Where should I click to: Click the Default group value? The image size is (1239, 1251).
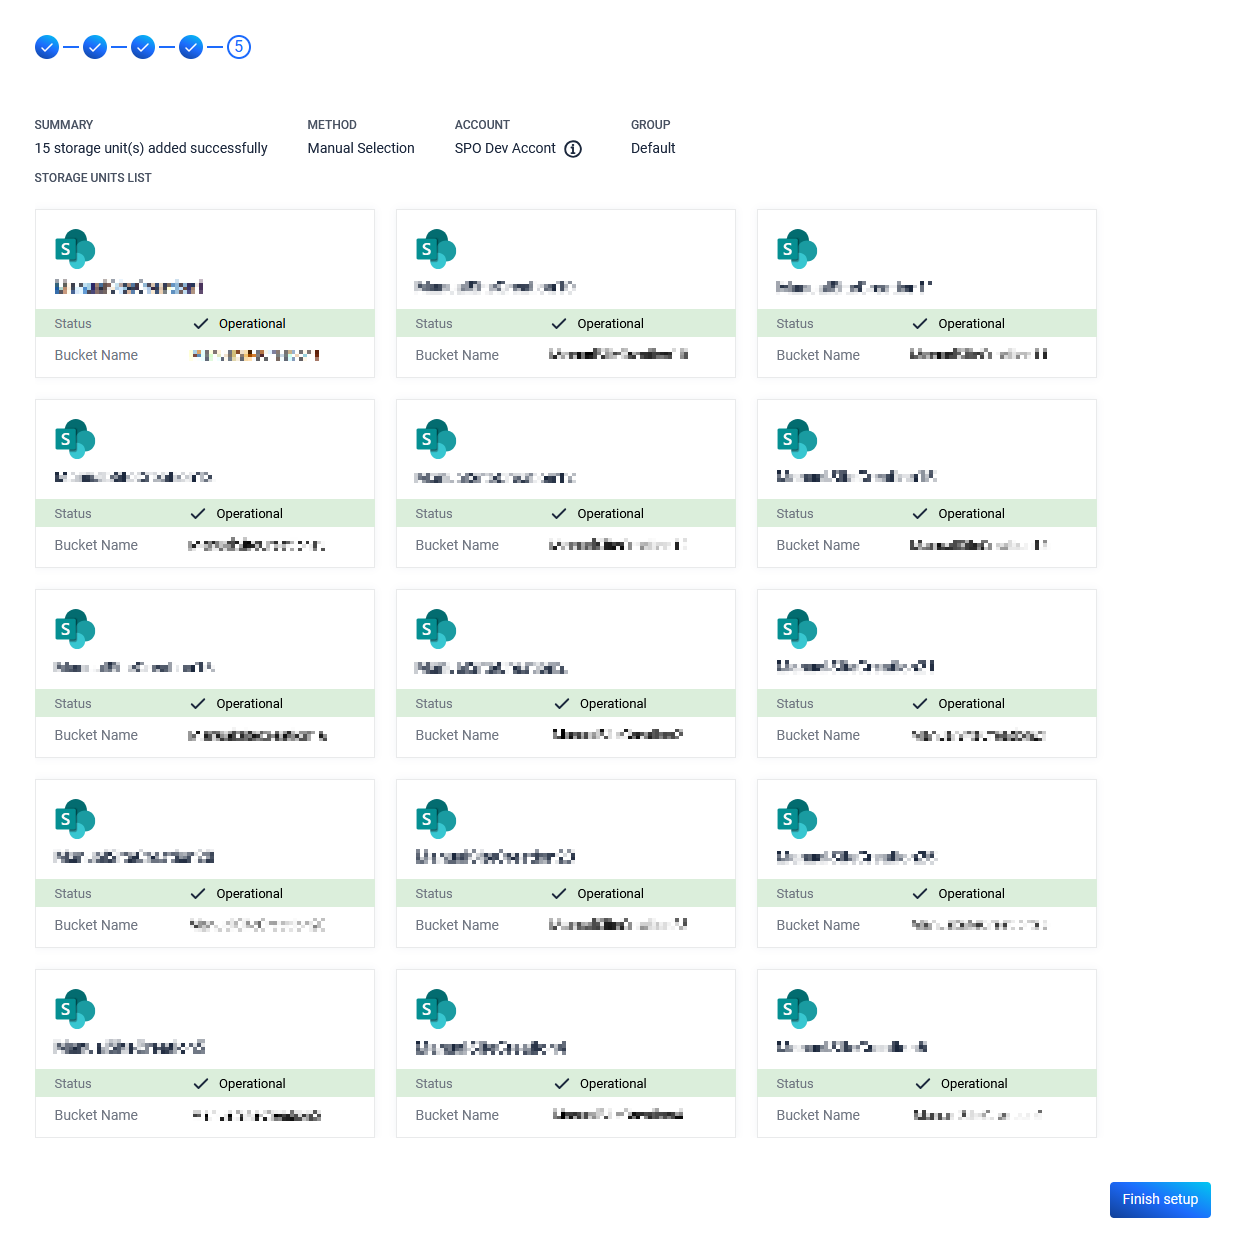point(653,148)
